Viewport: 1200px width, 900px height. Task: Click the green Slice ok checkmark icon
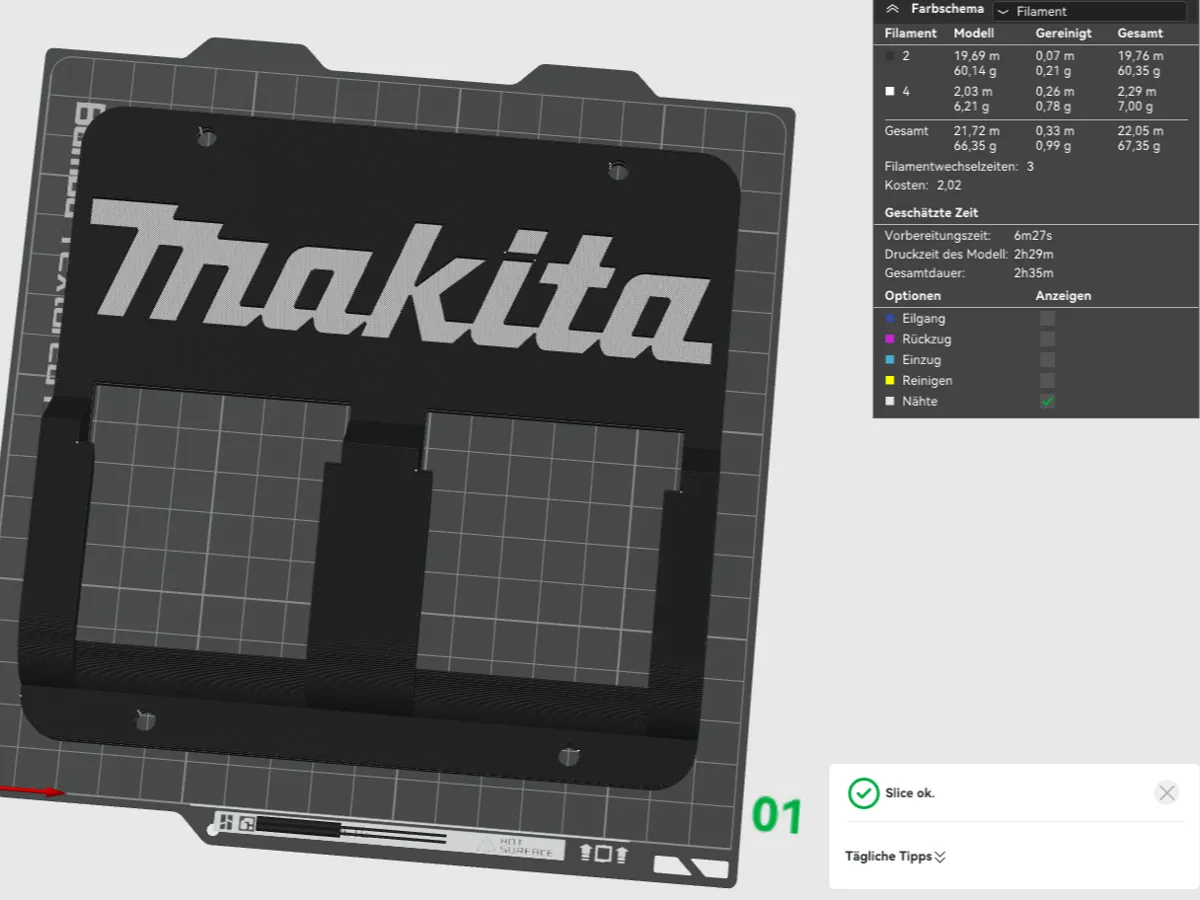(863, 793)
